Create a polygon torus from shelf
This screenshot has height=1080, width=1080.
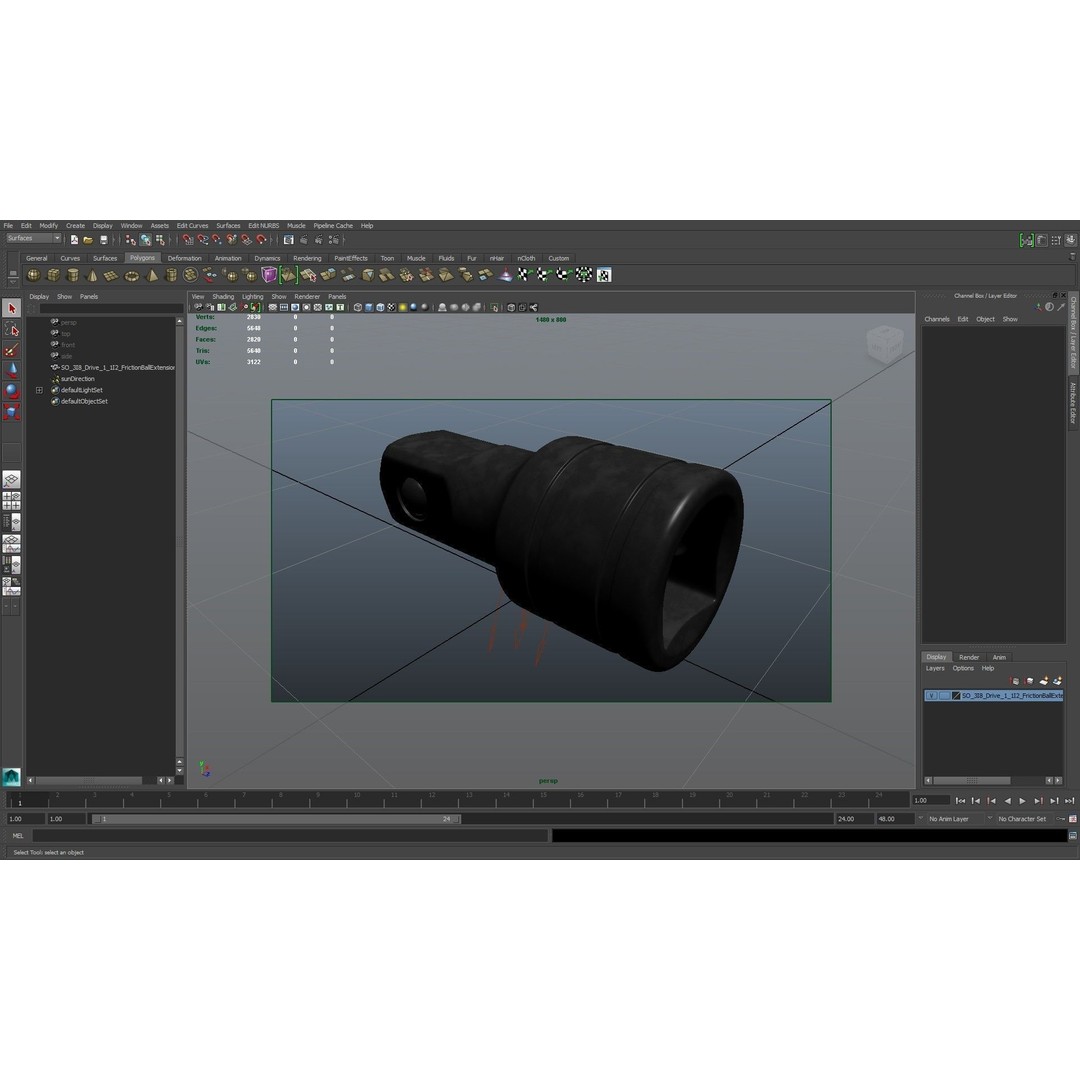[x=131, y=275]
